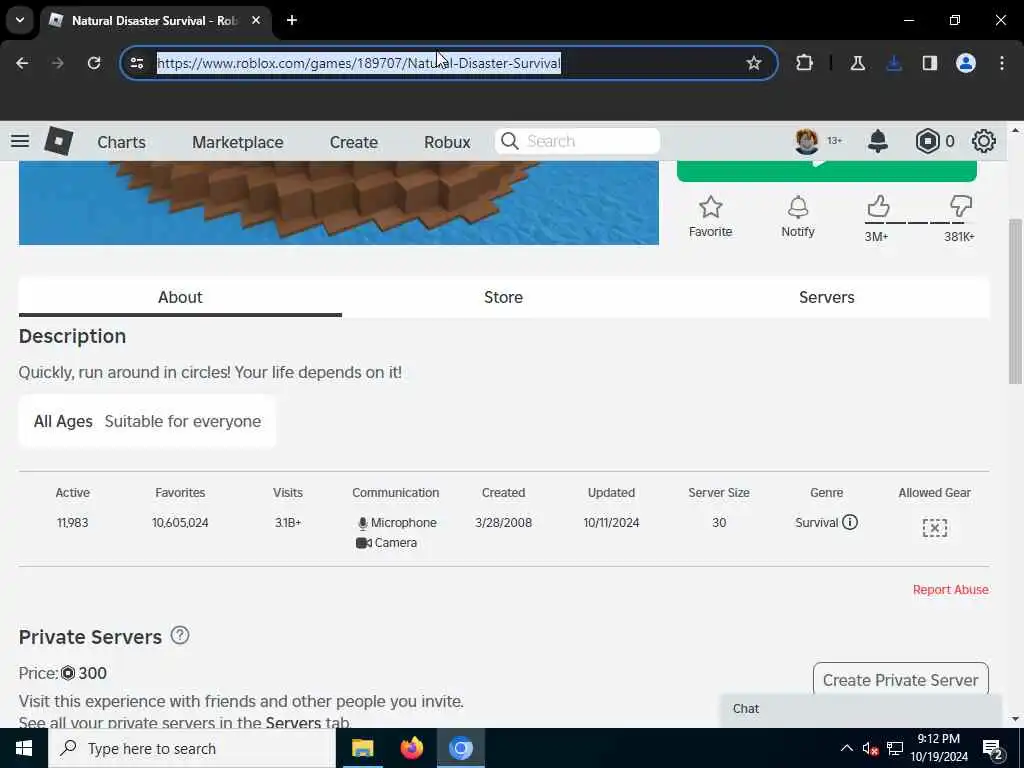Screen dimensions: 1024x768
Task: Open the Windows notification center icon
Action: pos(993,748)
